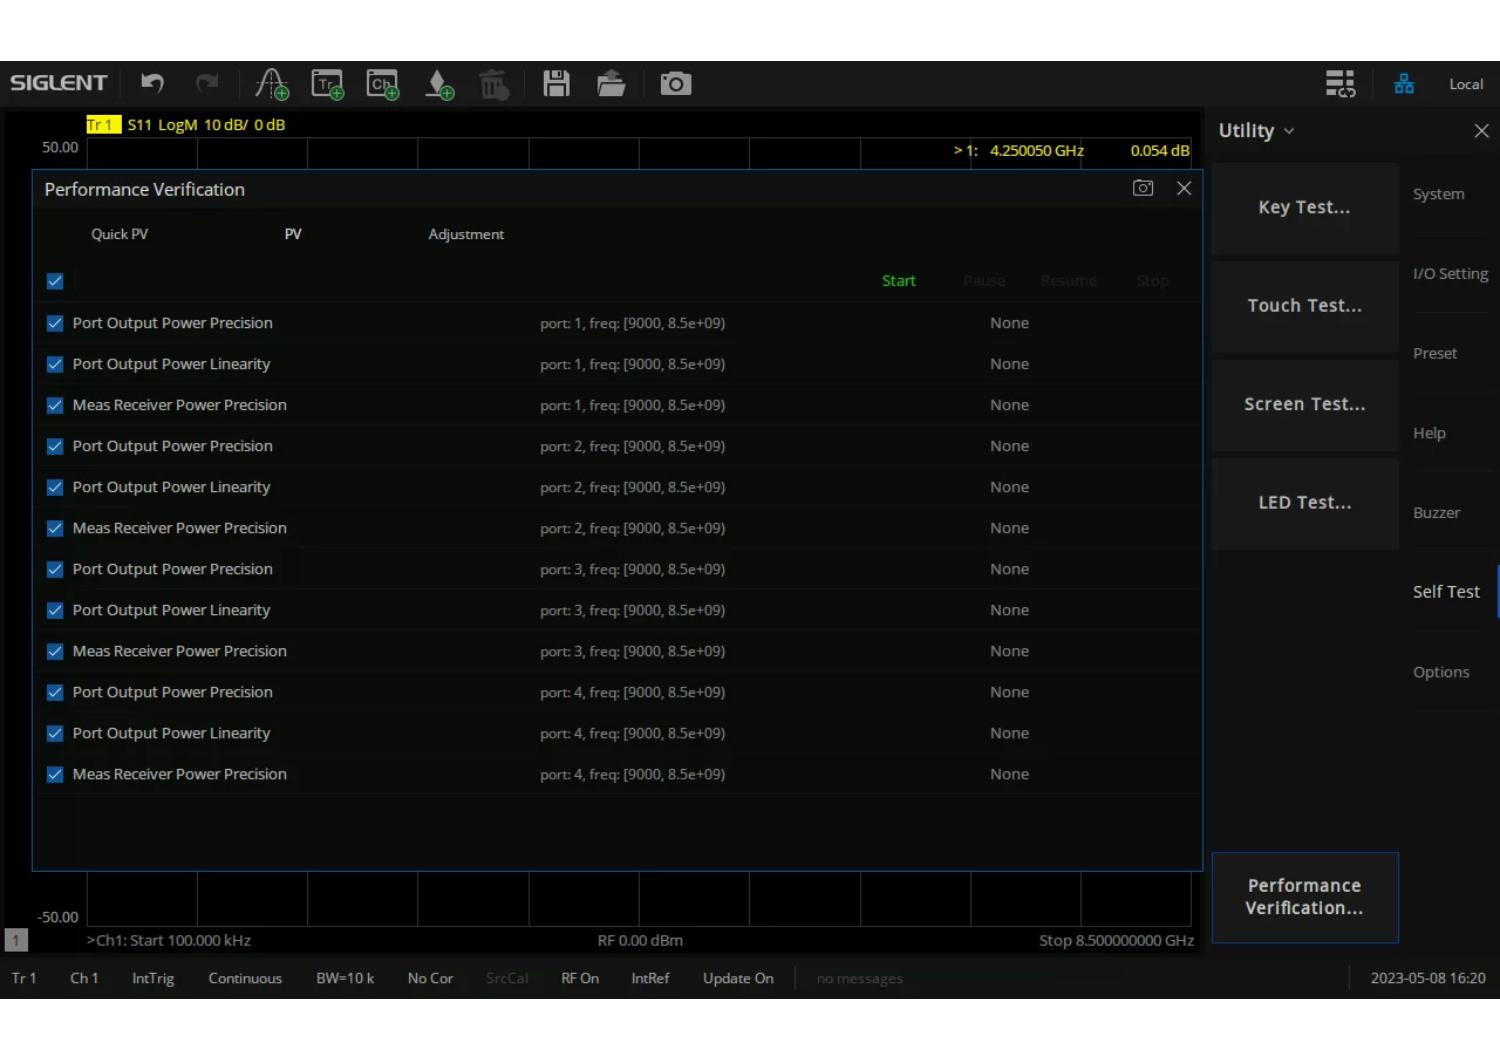
Task: Open the recall file folder icon
Action: pyautogui.click(x=610, y=84)
